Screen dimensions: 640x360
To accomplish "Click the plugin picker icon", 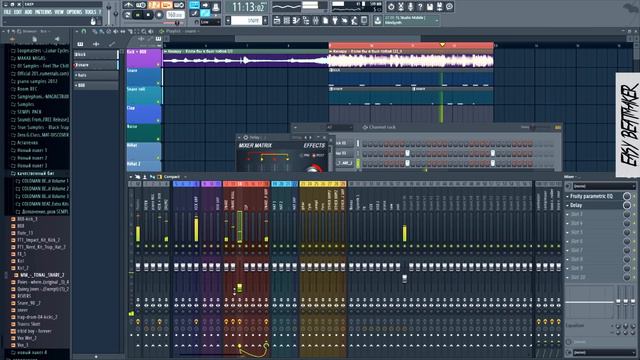I will pyautogui.click(x=335, y=20).
